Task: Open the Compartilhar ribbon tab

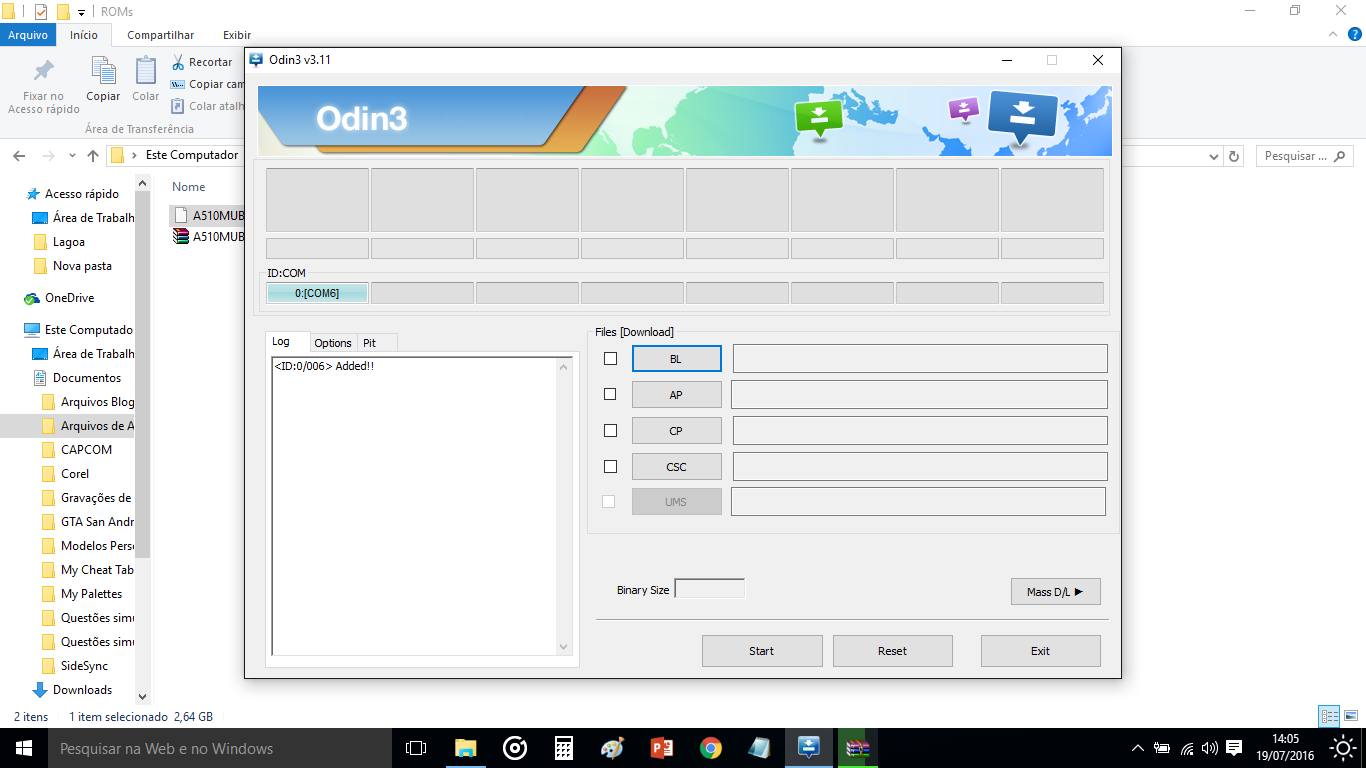Action: [x=161, y=35]
